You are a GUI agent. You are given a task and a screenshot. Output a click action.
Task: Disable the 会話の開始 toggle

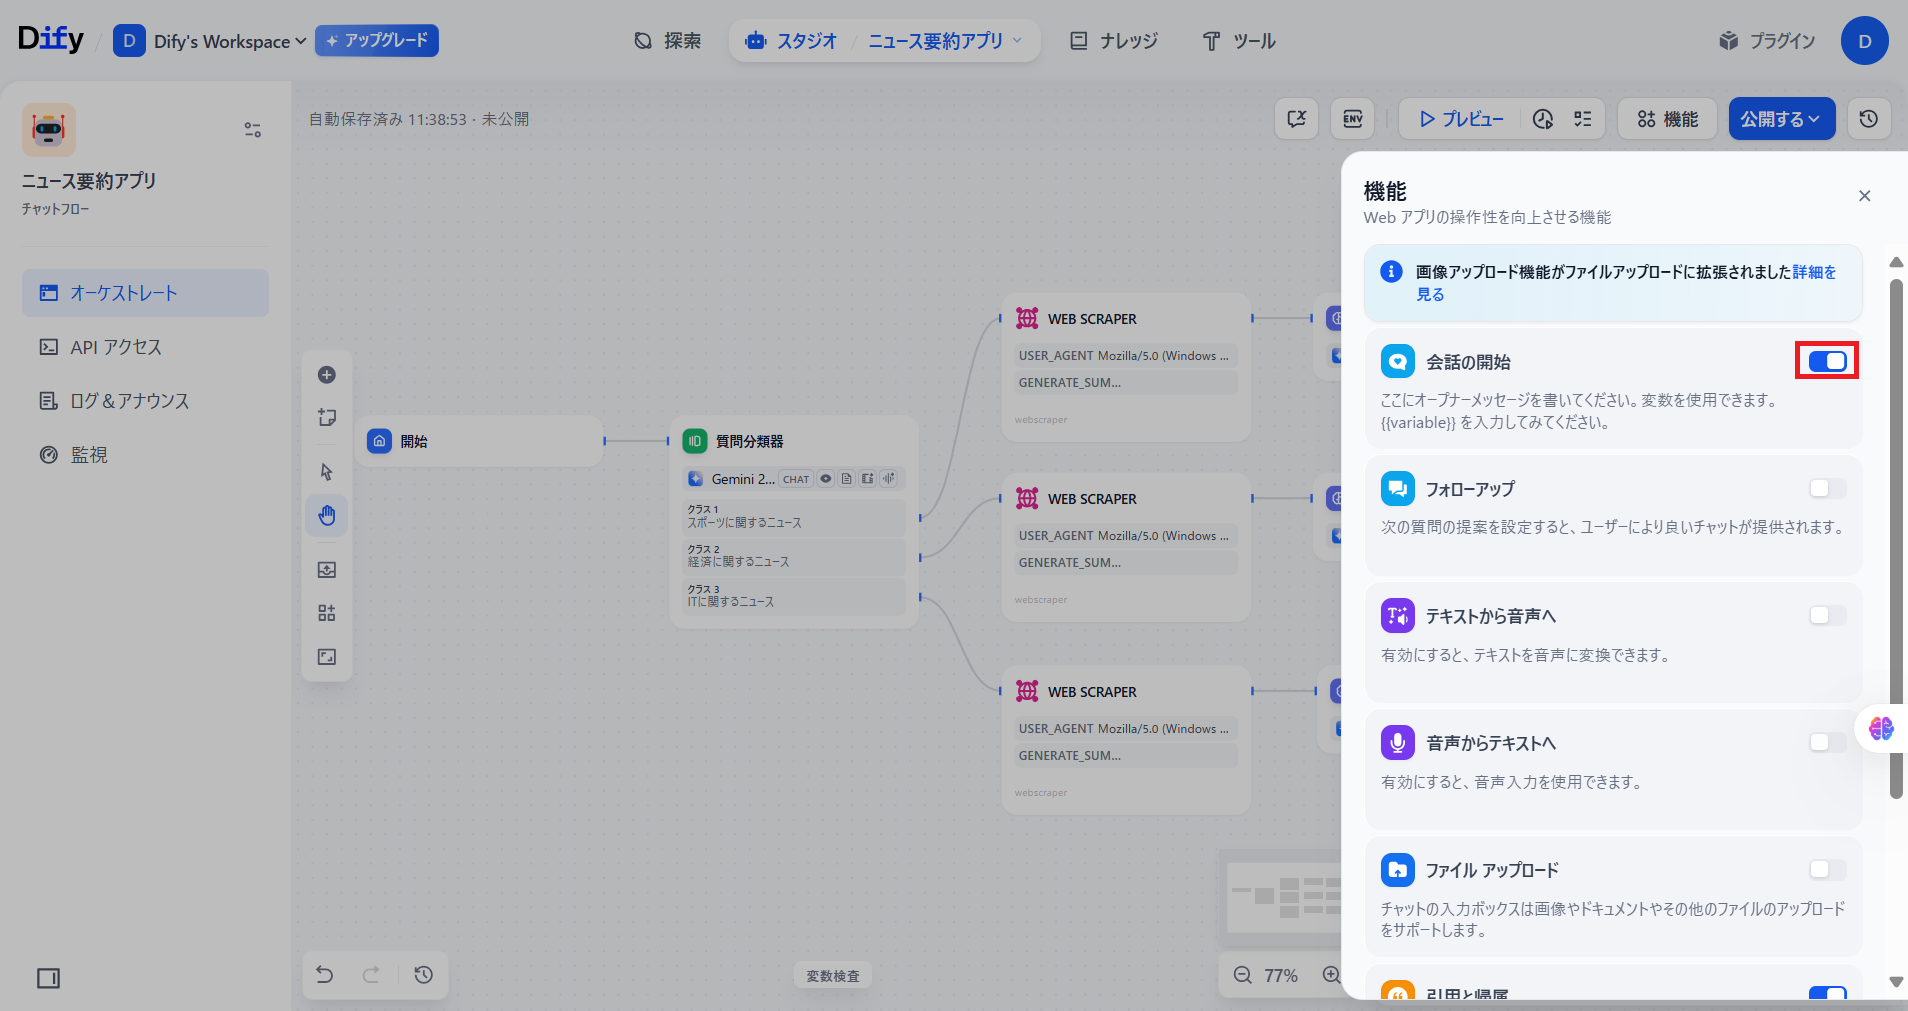1827,361
